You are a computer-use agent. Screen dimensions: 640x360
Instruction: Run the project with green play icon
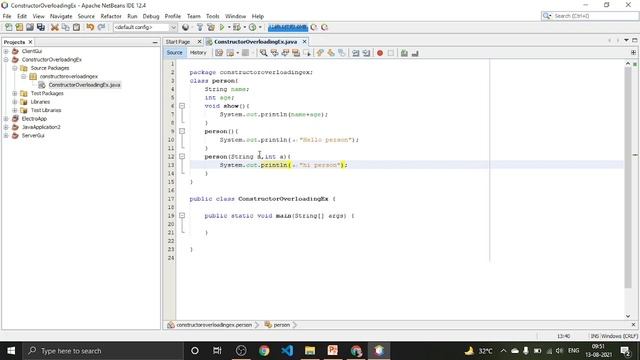(x=222, y=27)
